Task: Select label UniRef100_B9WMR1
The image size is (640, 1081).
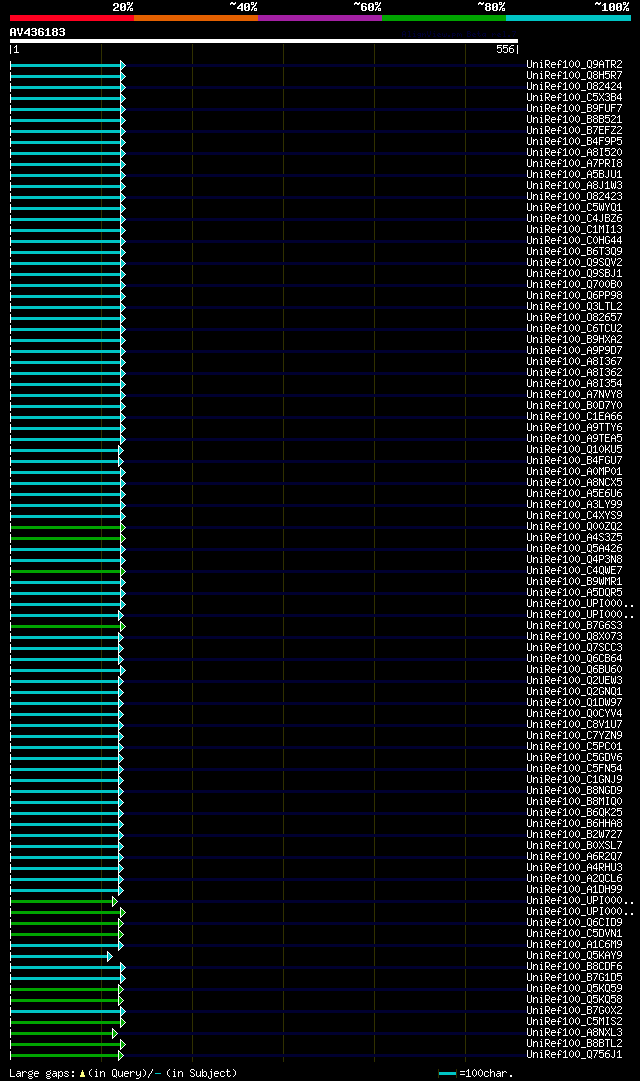Action: 574,583
